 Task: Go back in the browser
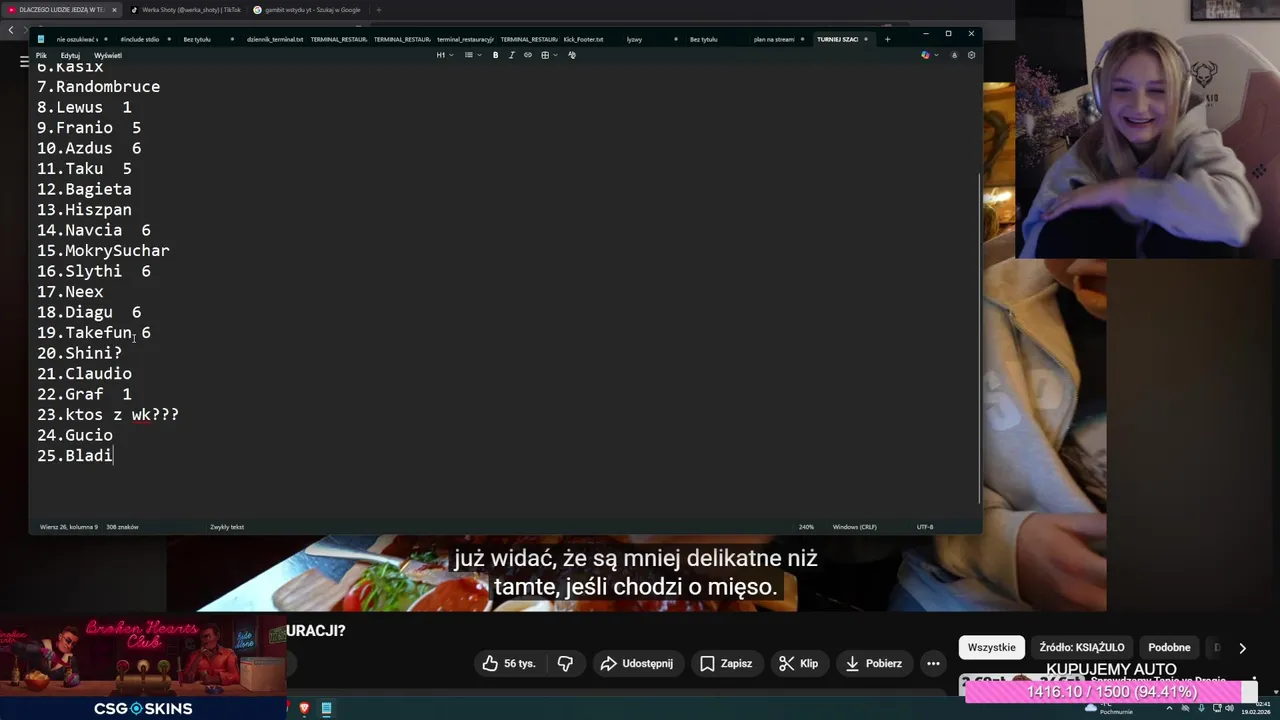tap(11, 30)
